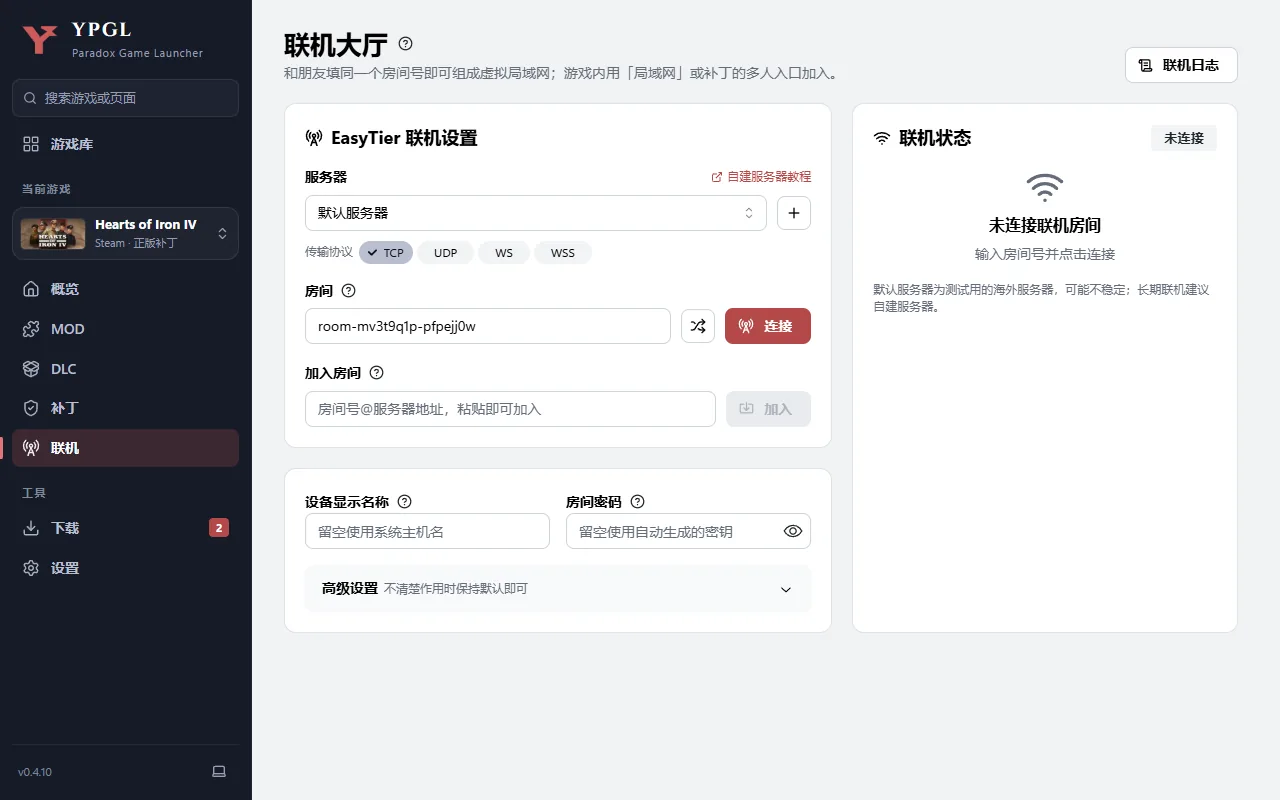Screen dimensions: 1280x800
Task: Generate a random room ID with shuffle icon
Action: coord(698,326)
